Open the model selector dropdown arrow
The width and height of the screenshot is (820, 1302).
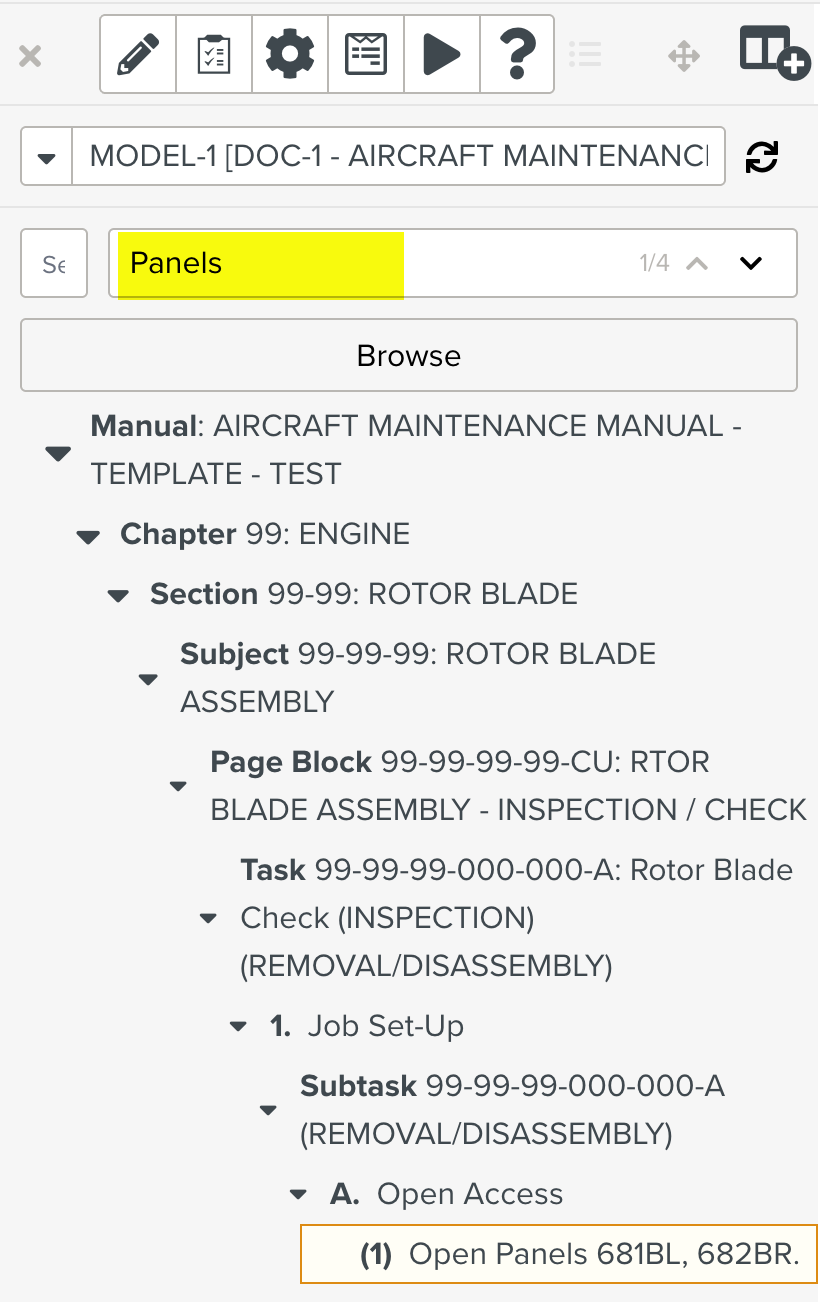point(47,157)
